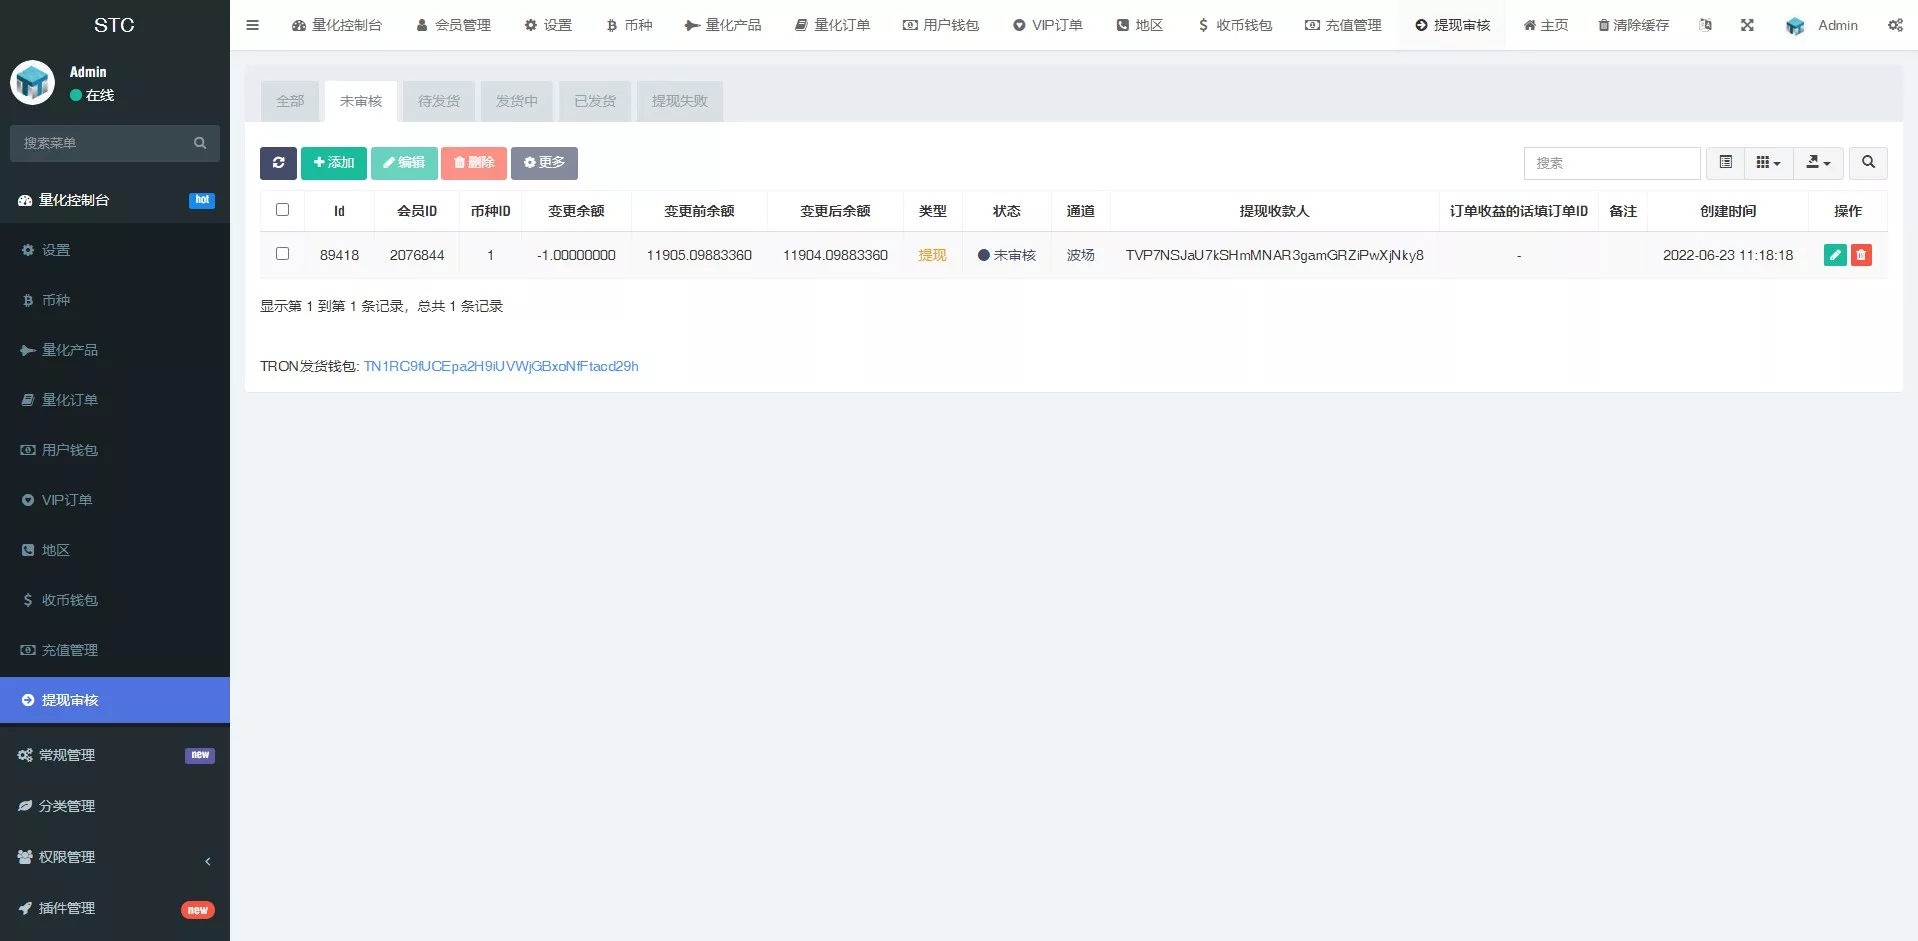Select the edit icon for record 89418
The width and height of the screenshot is (1918, 941).
(x=1835, y=255)
